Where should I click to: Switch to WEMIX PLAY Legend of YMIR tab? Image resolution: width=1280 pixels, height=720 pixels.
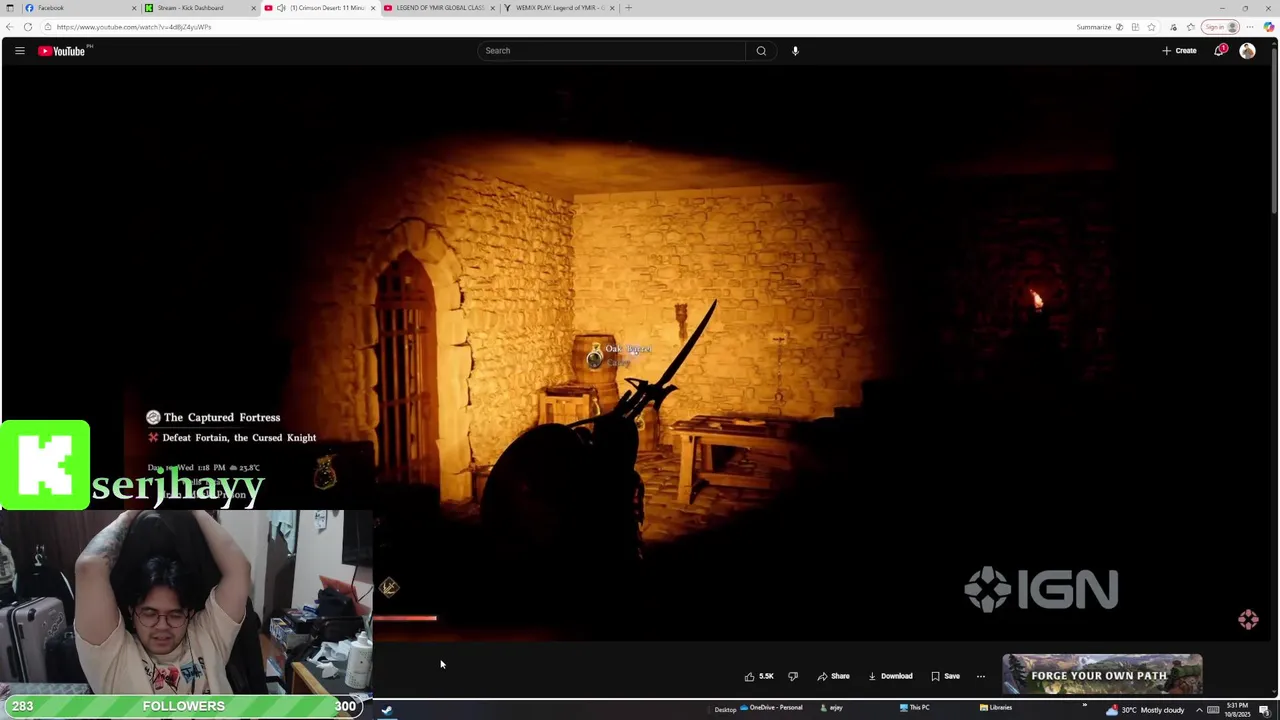[560, 8]
